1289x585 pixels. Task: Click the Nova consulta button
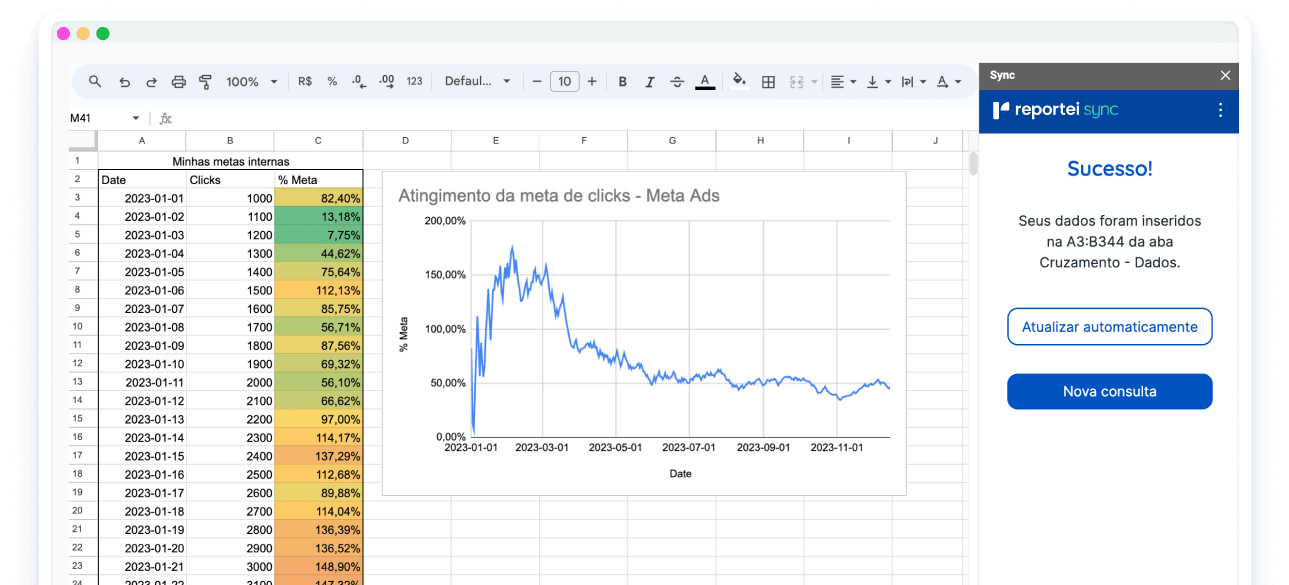(1109, 392)
